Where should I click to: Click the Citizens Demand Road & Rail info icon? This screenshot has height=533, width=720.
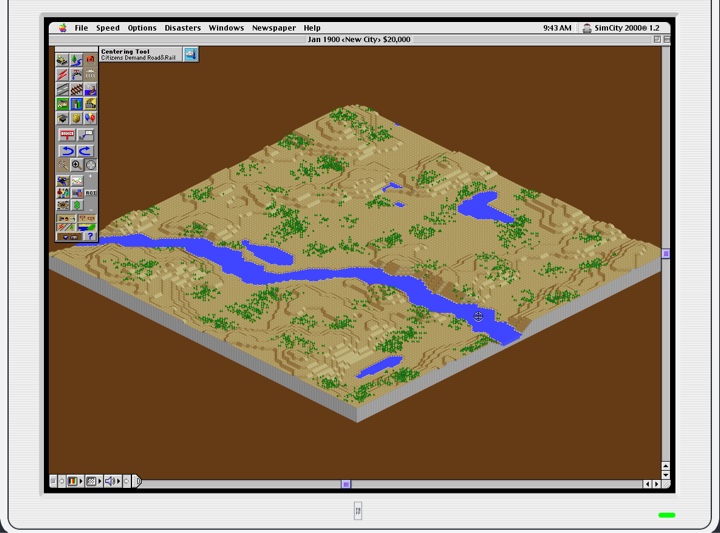tap(189, 54)
